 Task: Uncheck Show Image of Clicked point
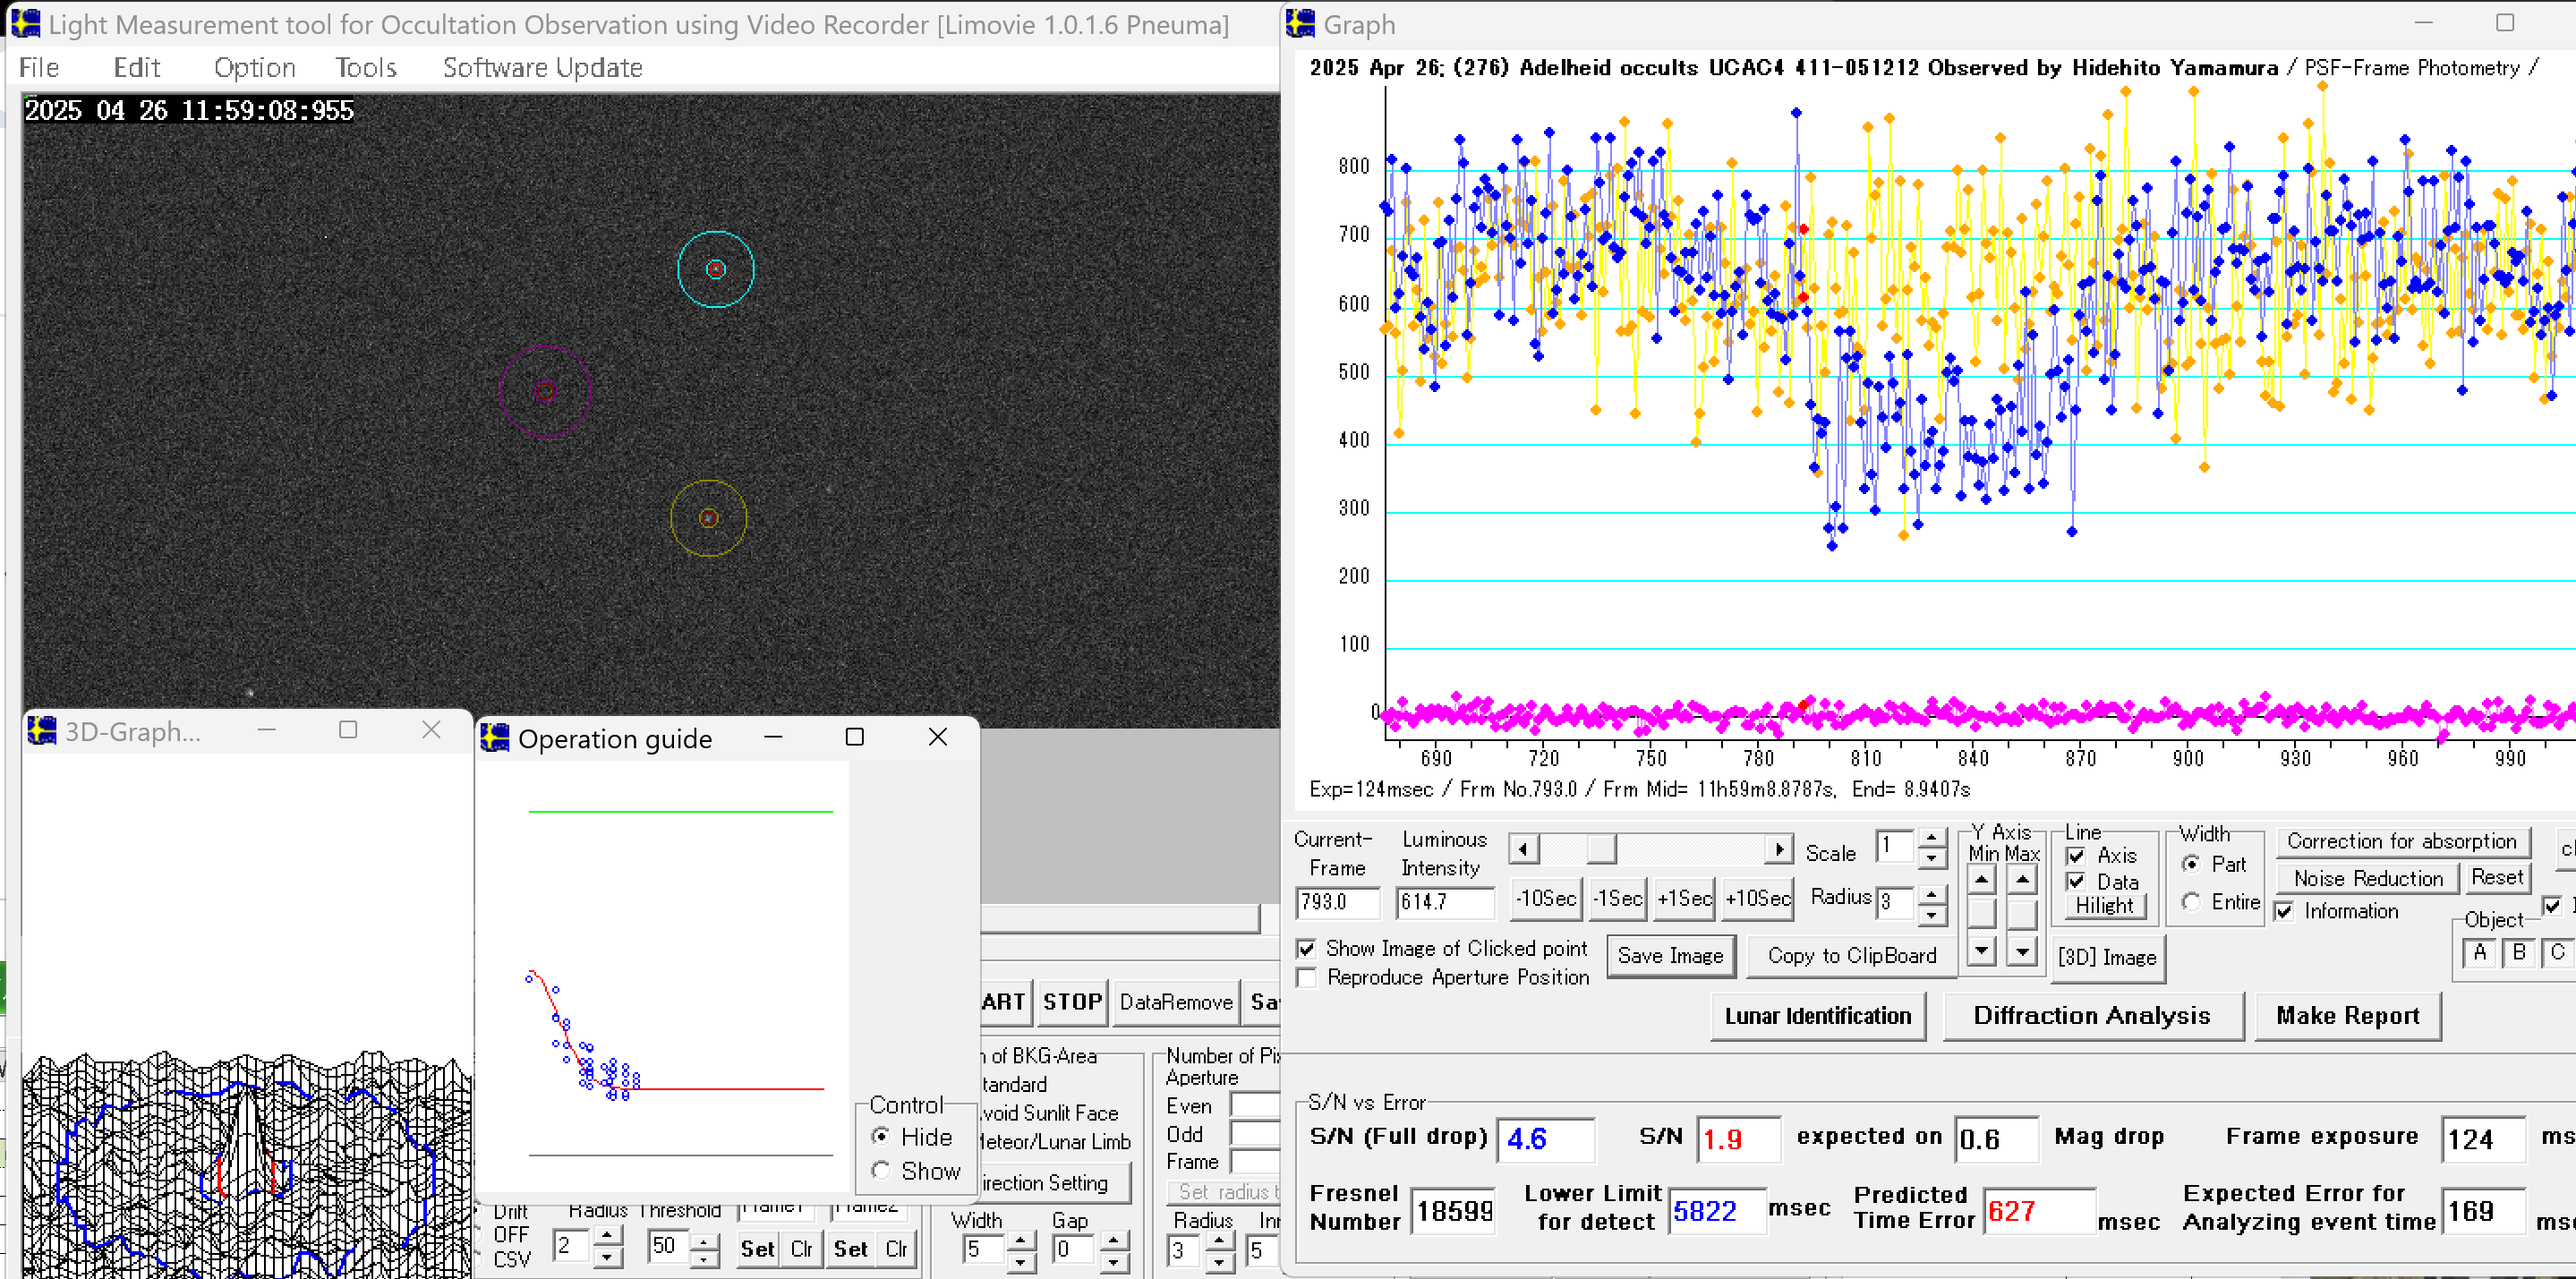[1306, 948]
